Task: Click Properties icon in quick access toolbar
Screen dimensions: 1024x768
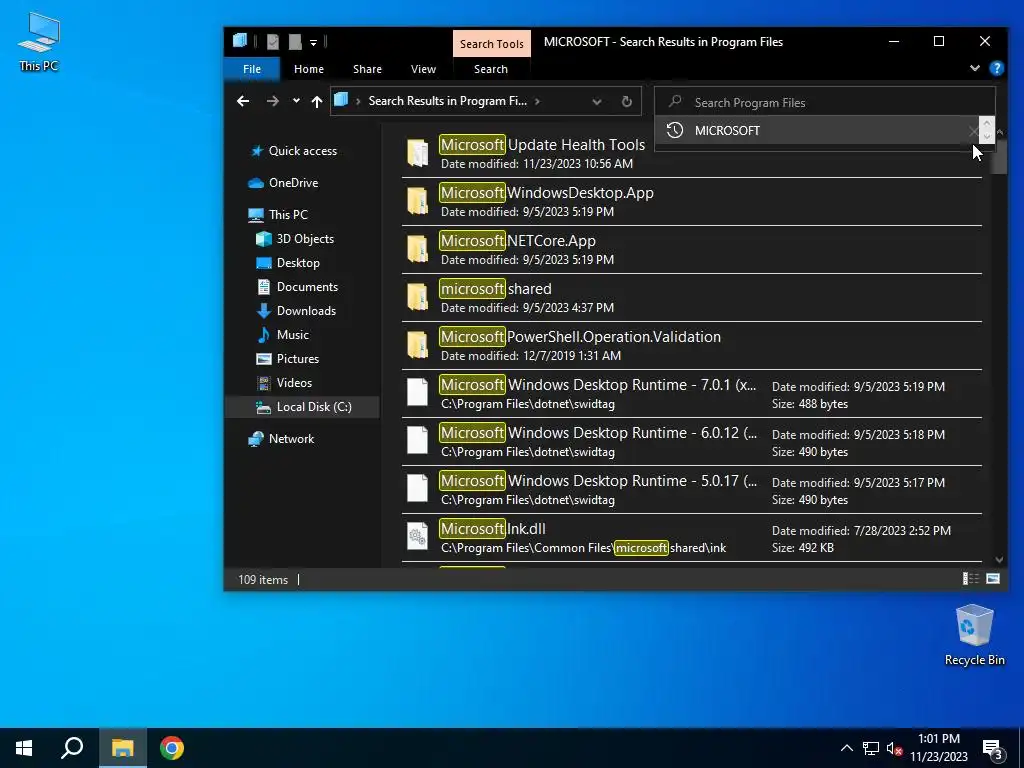Action: (x=273, y=42)
